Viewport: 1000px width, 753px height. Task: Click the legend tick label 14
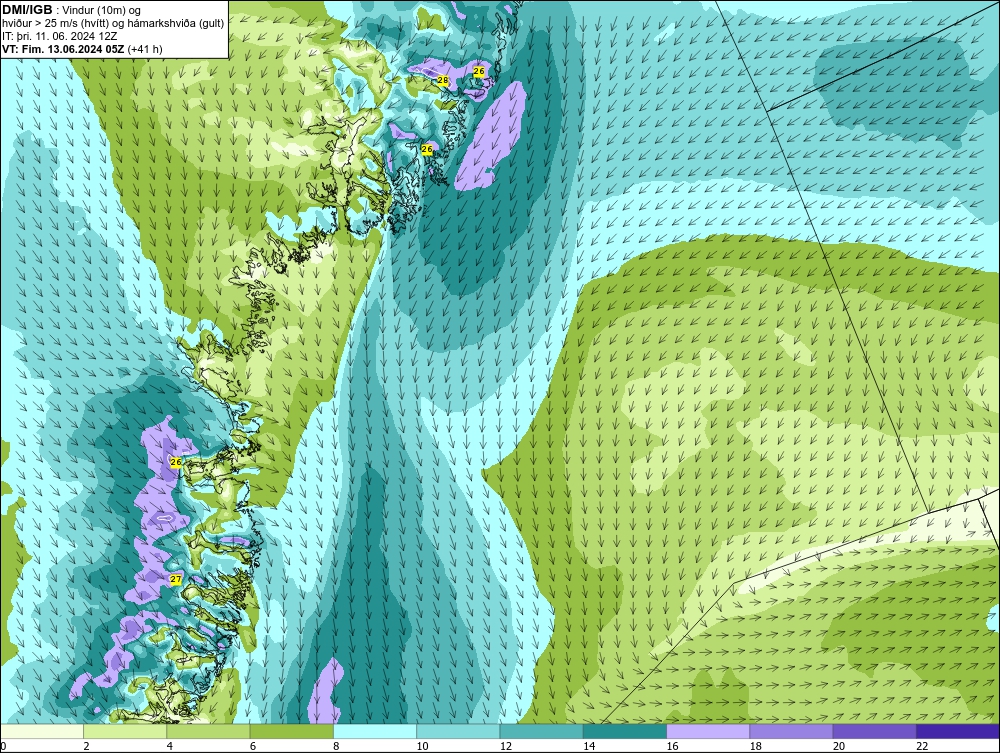(589, 746)
